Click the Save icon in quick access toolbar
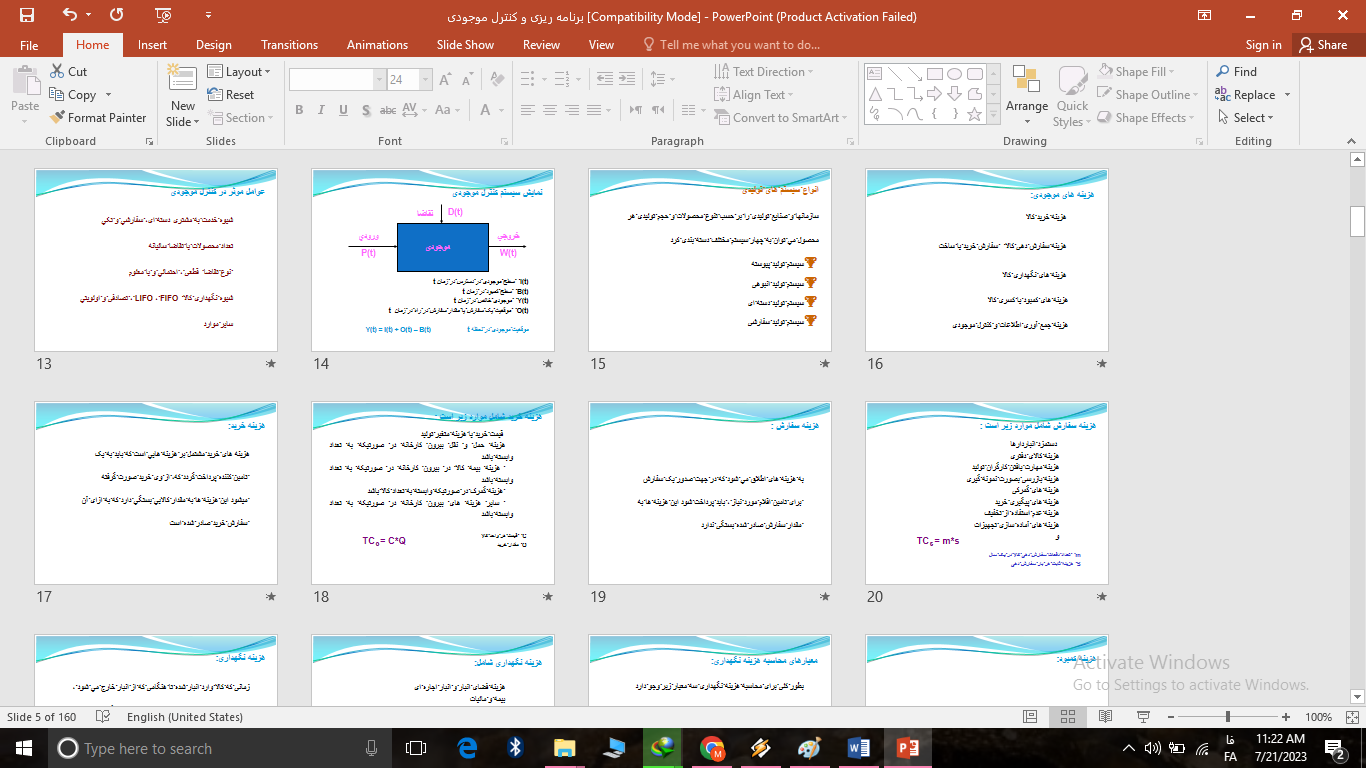This screenshot has width=1366, height=768. (x=26, y=15)
